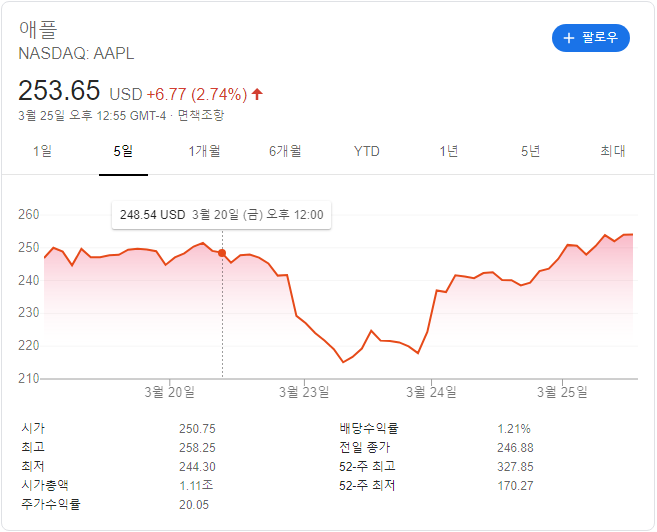Viewport: 657px width, 532px height.
Task: Click the 시가 value 250.75
Action: tap(197, 429)
